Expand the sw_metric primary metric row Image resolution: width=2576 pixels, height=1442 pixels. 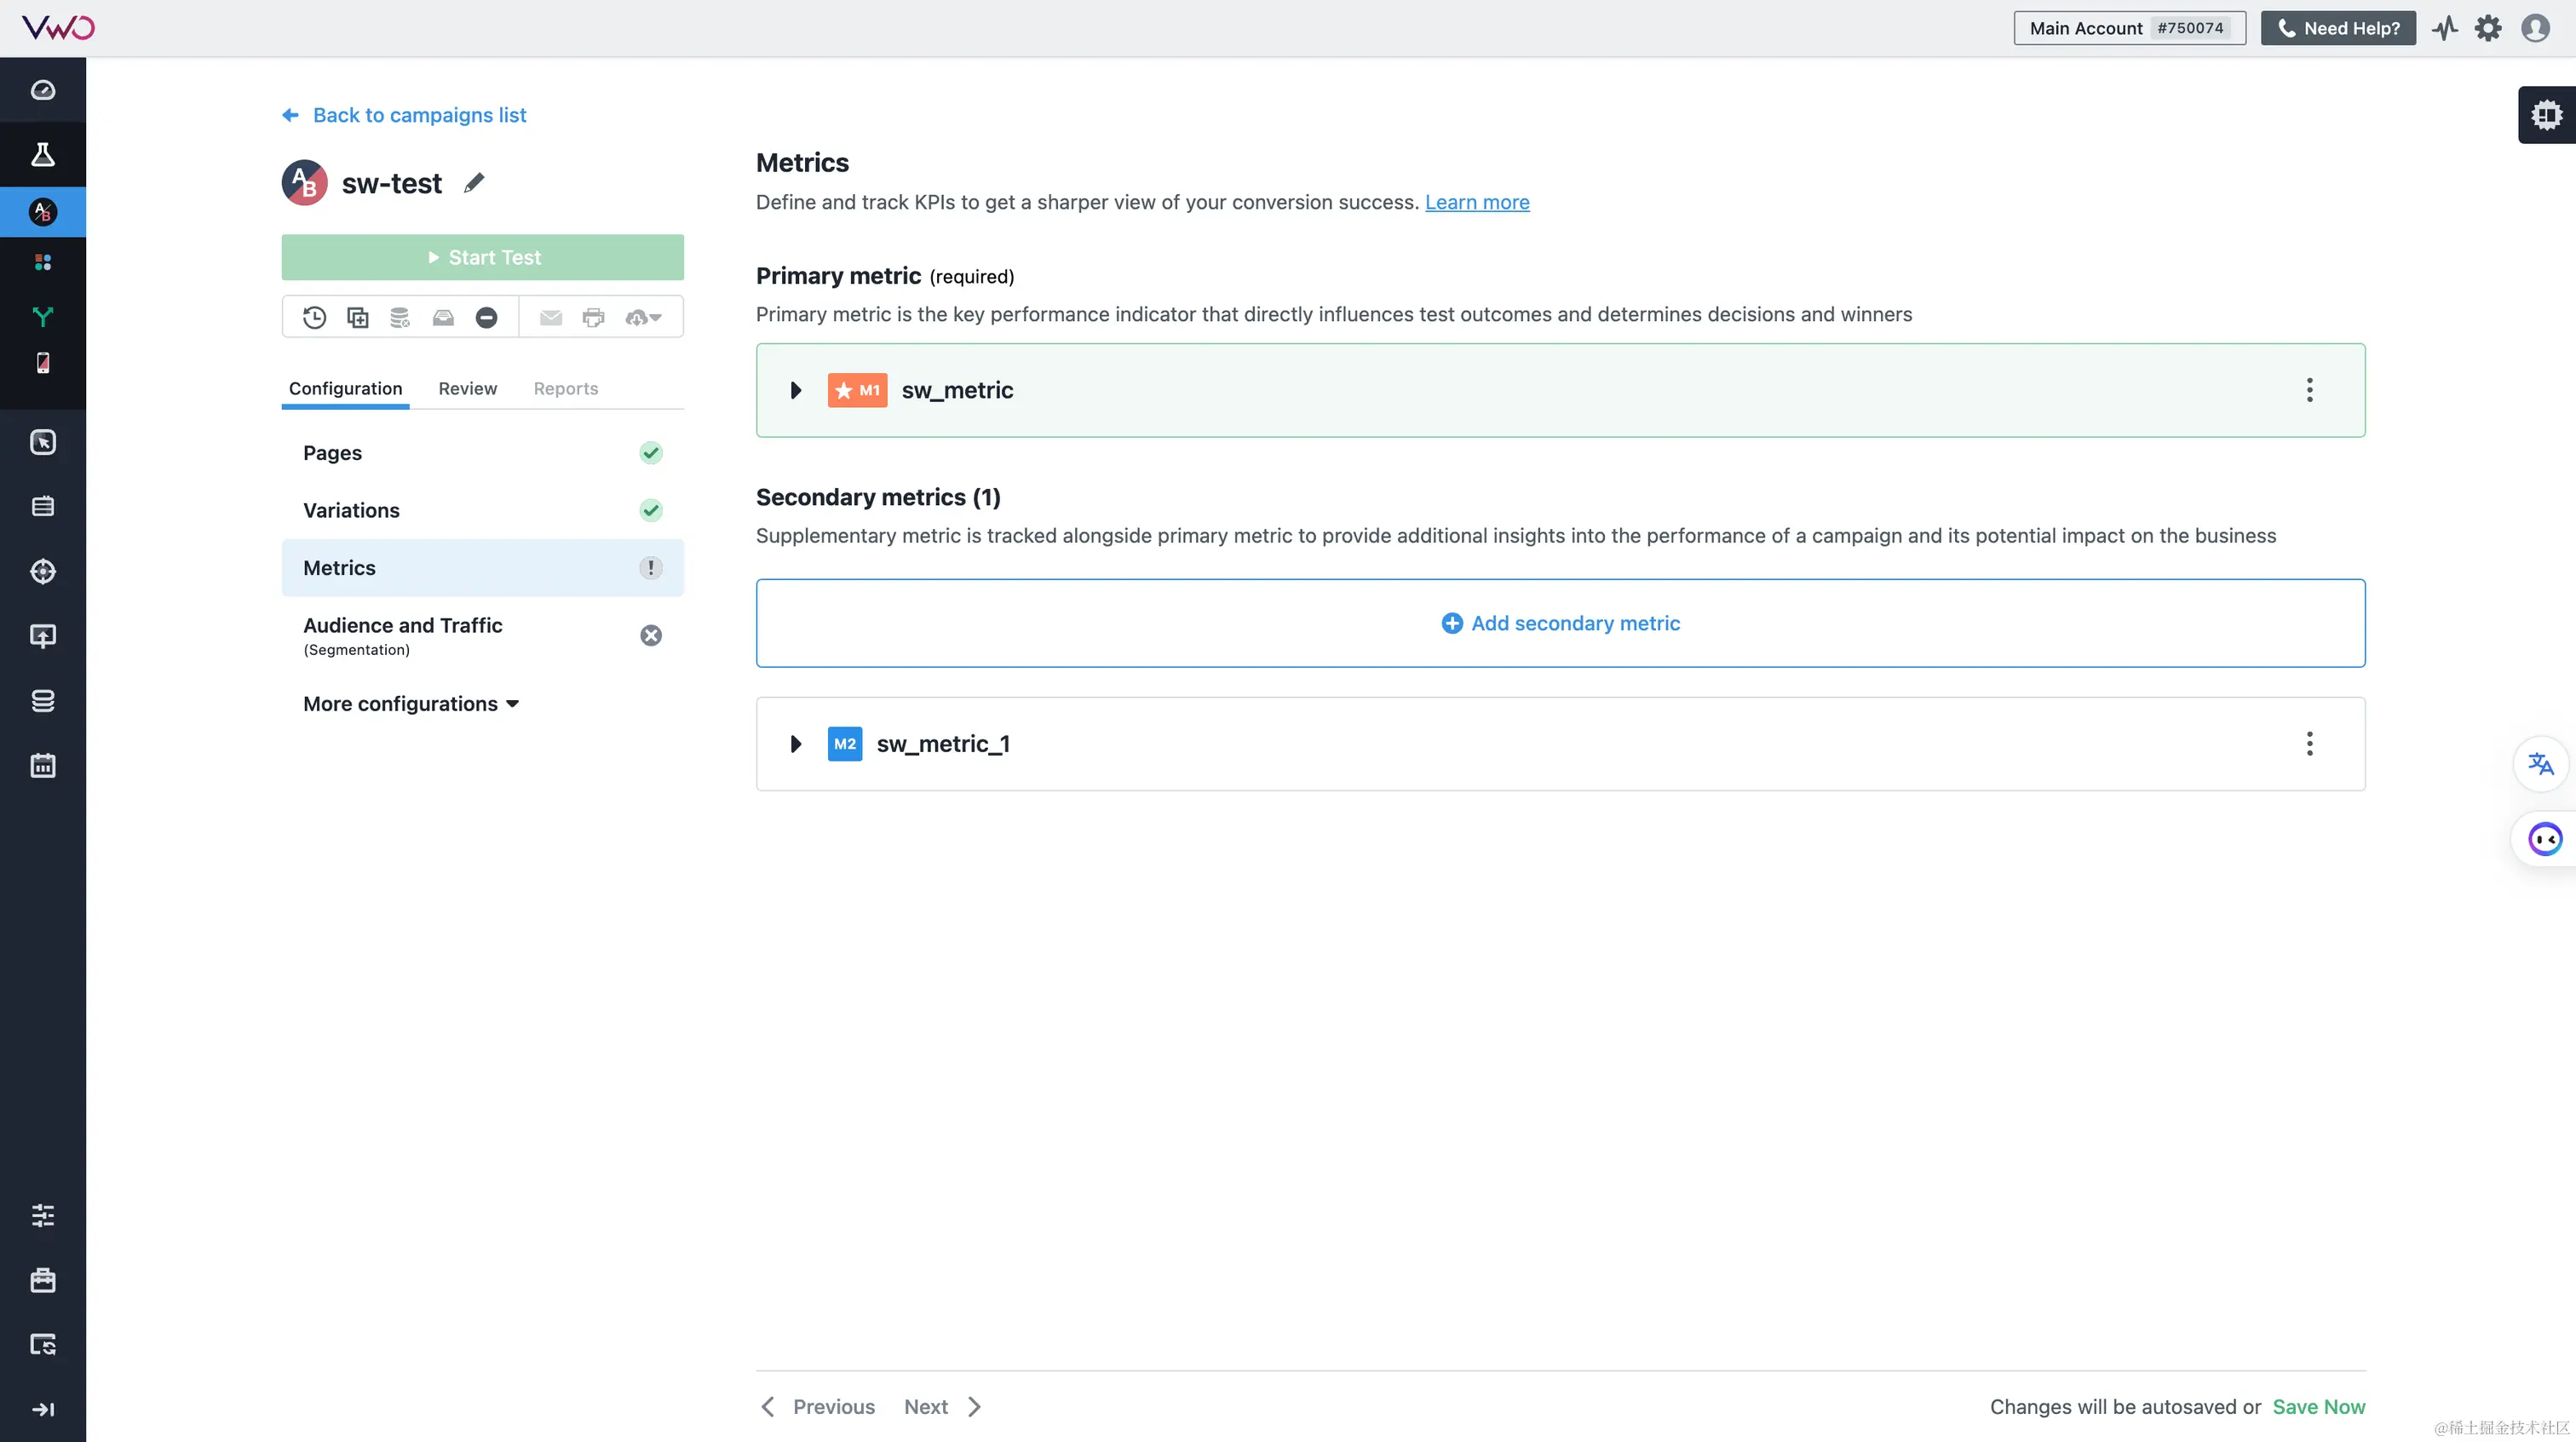tap(796, 391)
